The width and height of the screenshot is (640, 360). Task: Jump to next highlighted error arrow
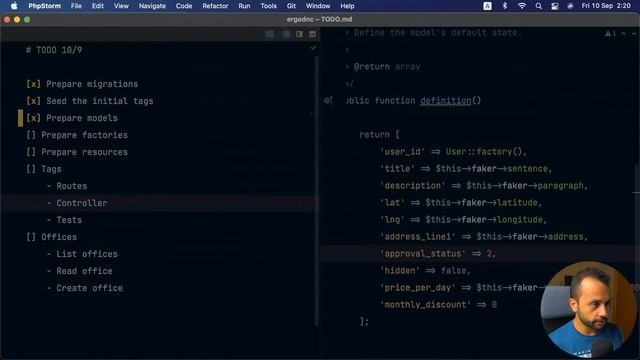click(634, 33)
